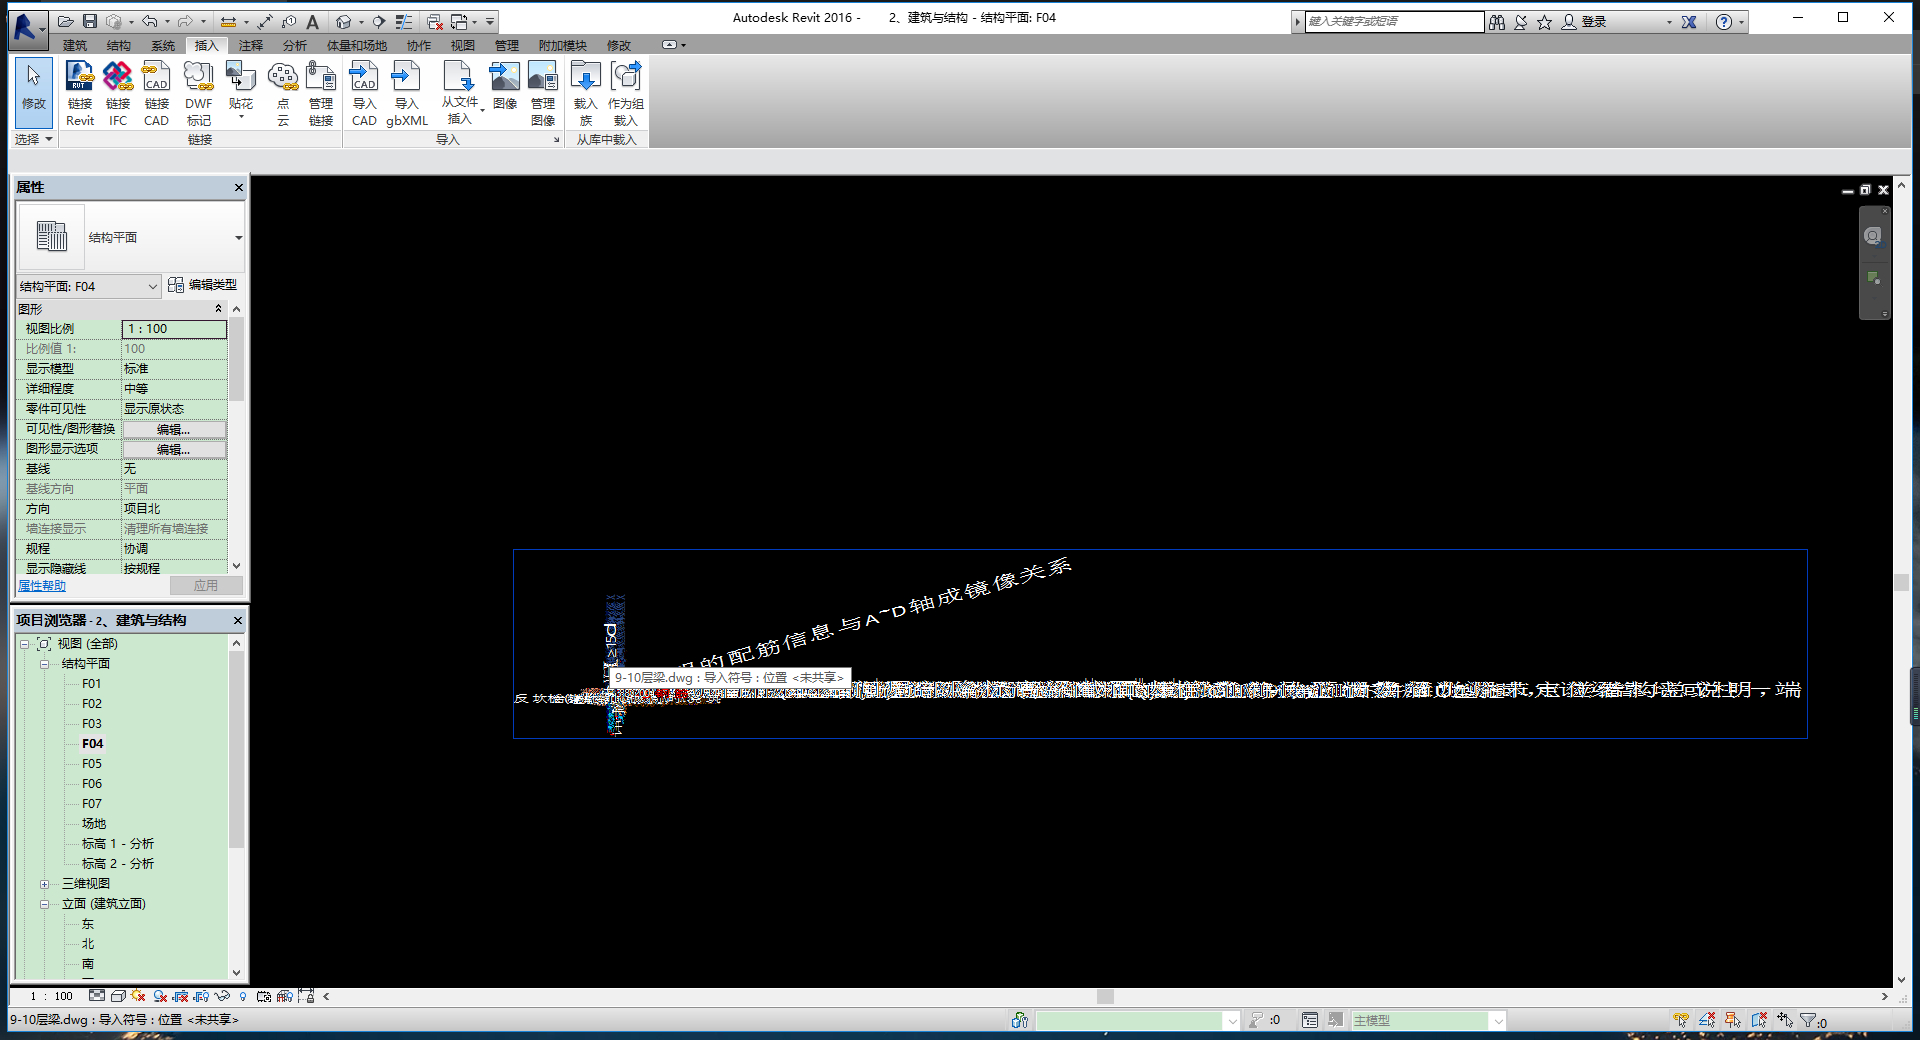Click the Edit Type (编辑类型) icon
1920x1040 pixels.
[176, 285]
